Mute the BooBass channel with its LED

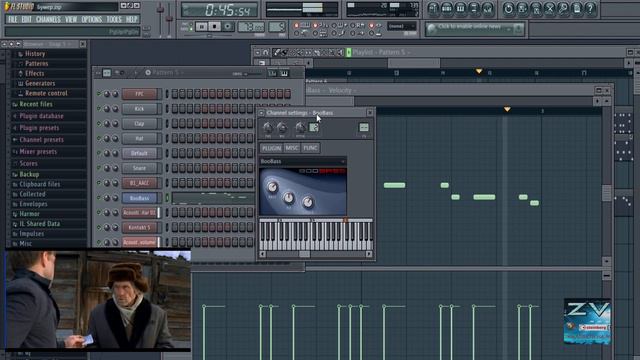[x=98, y=198]
